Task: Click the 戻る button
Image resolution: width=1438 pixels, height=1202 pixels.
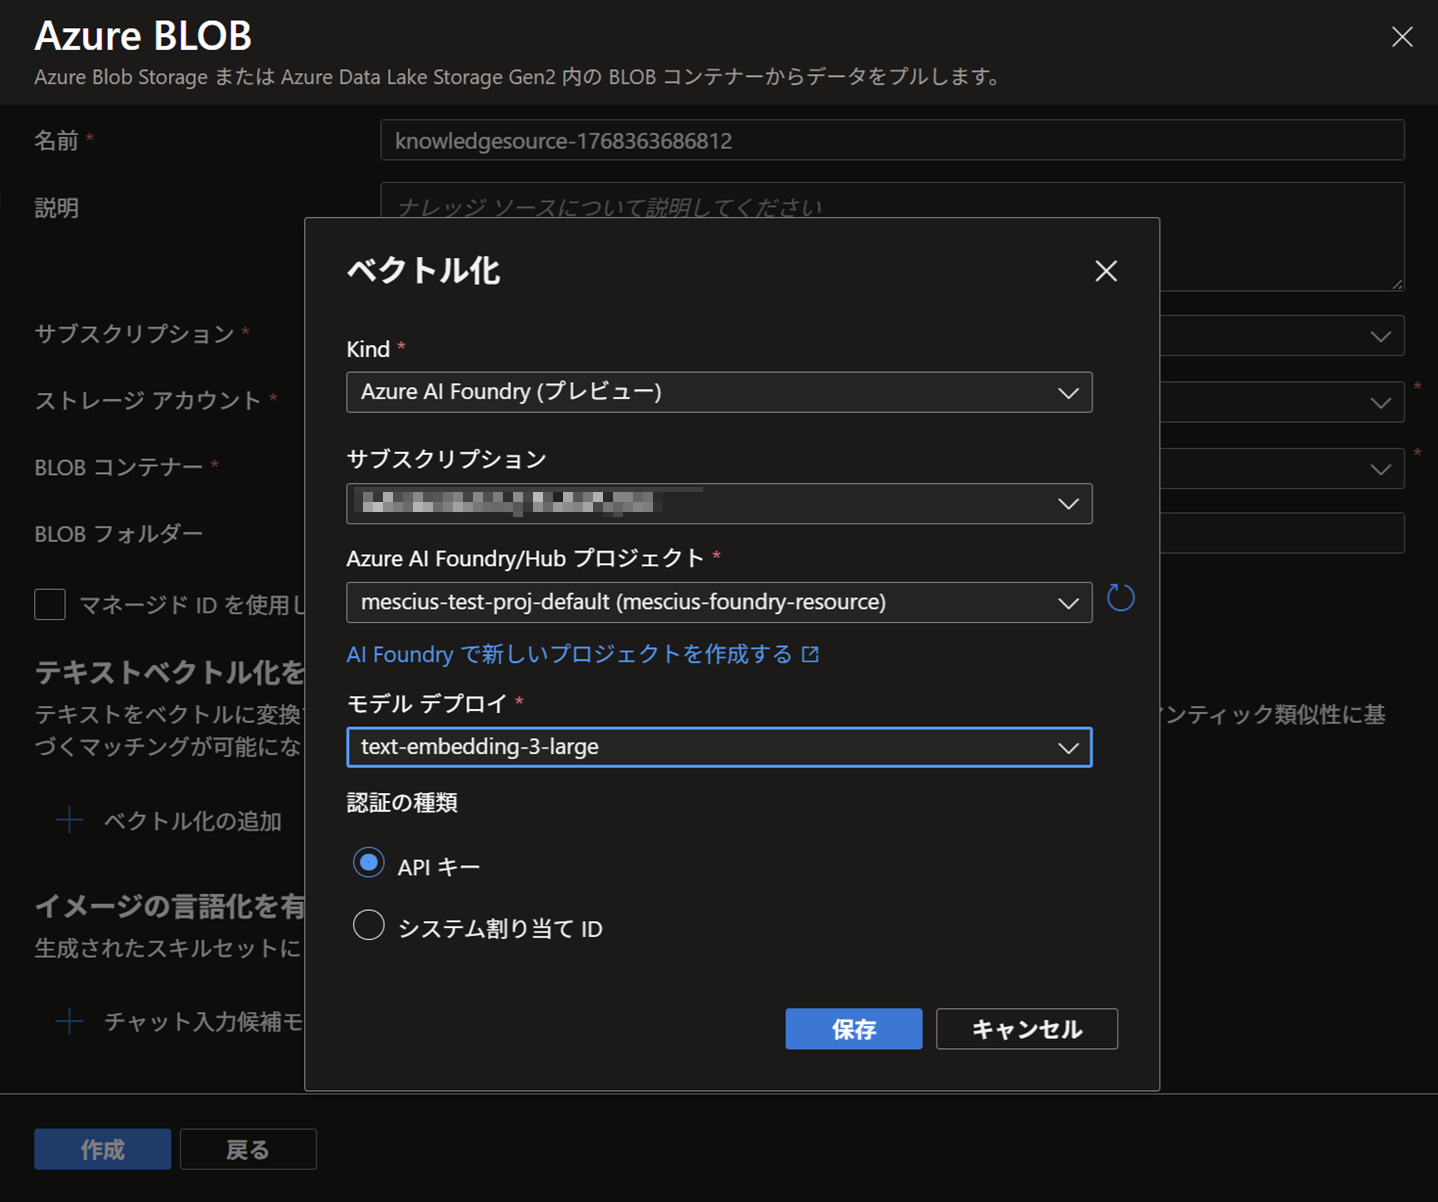Action: (248, 1149)
